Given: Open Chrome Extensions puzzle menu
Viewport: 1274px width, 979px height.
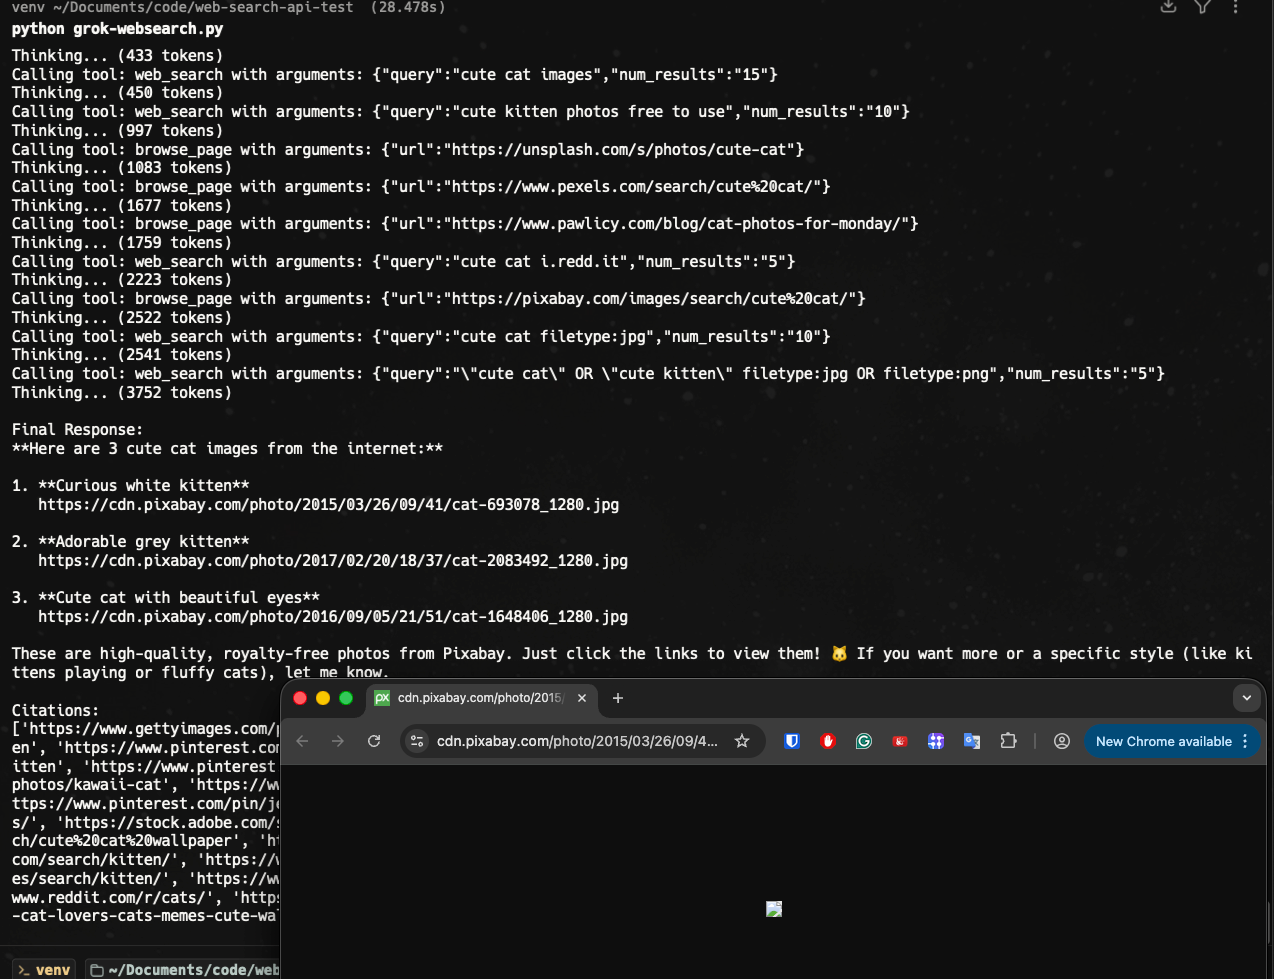Looking at the screenshot, I should pyautogui.click(x=1008, y=741).
